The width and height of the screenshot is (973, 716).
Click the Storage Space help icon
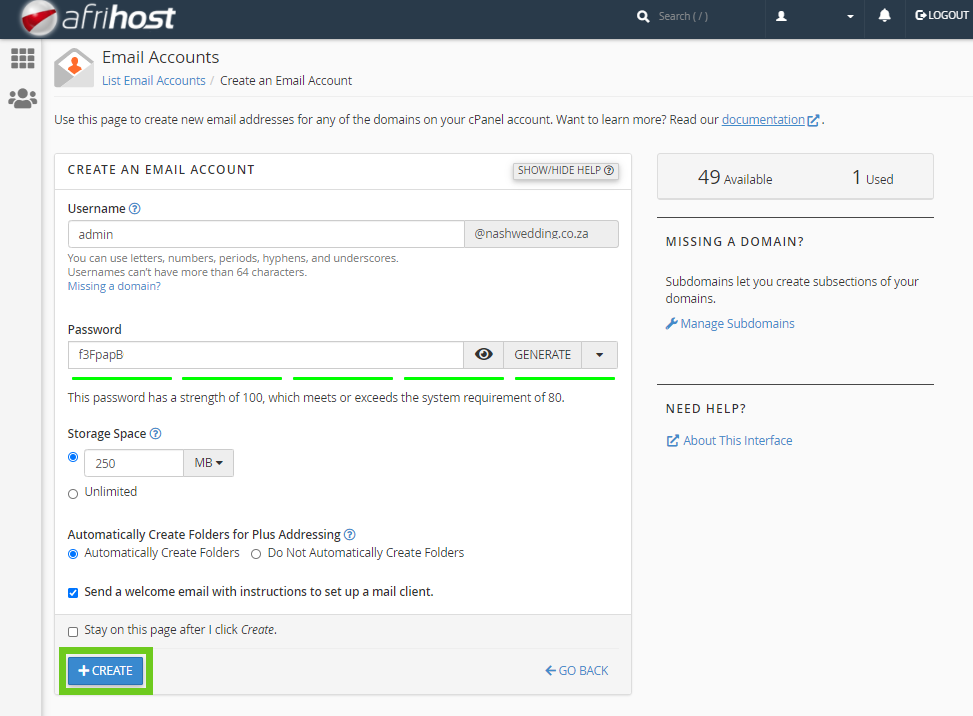point(155,434)
